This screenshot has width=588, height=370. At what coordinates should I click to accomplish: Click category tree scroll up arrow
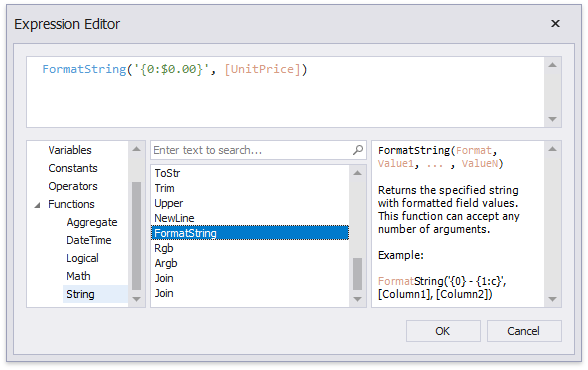(x=136, y=149)
